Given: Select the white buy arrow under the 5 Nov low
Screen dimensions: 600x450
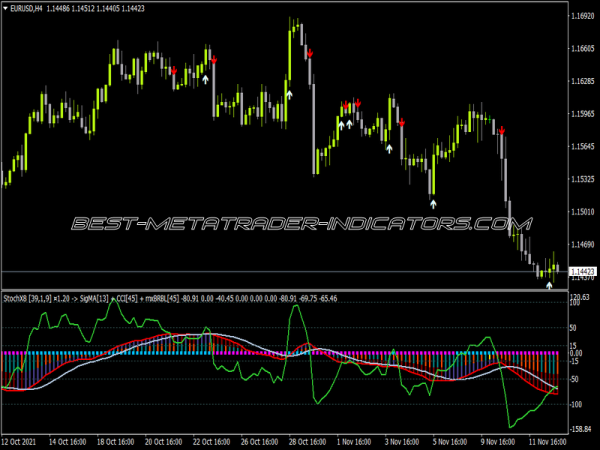Looking at the screenshot, I should point(433,204).
